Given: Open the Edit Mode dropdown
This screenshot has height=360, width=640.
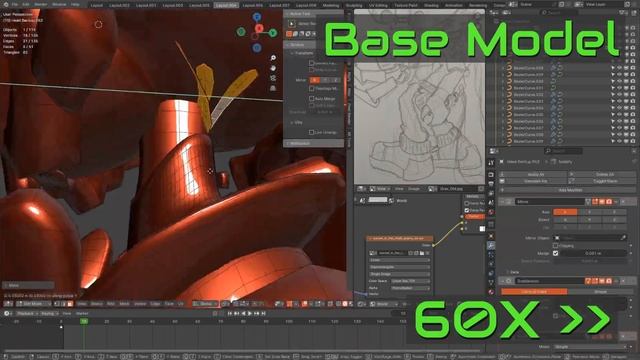Looking at the screenshot, I should tap(33, 304).
